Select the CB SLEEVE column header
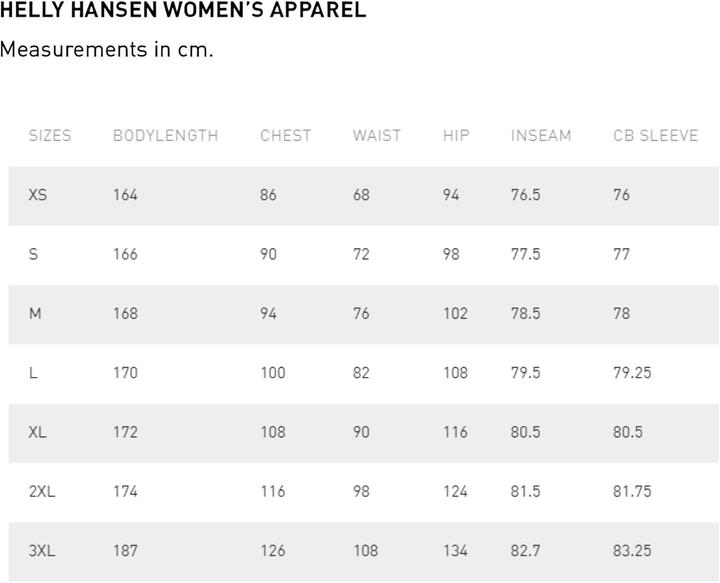720x583 pixels. [655, 136]
